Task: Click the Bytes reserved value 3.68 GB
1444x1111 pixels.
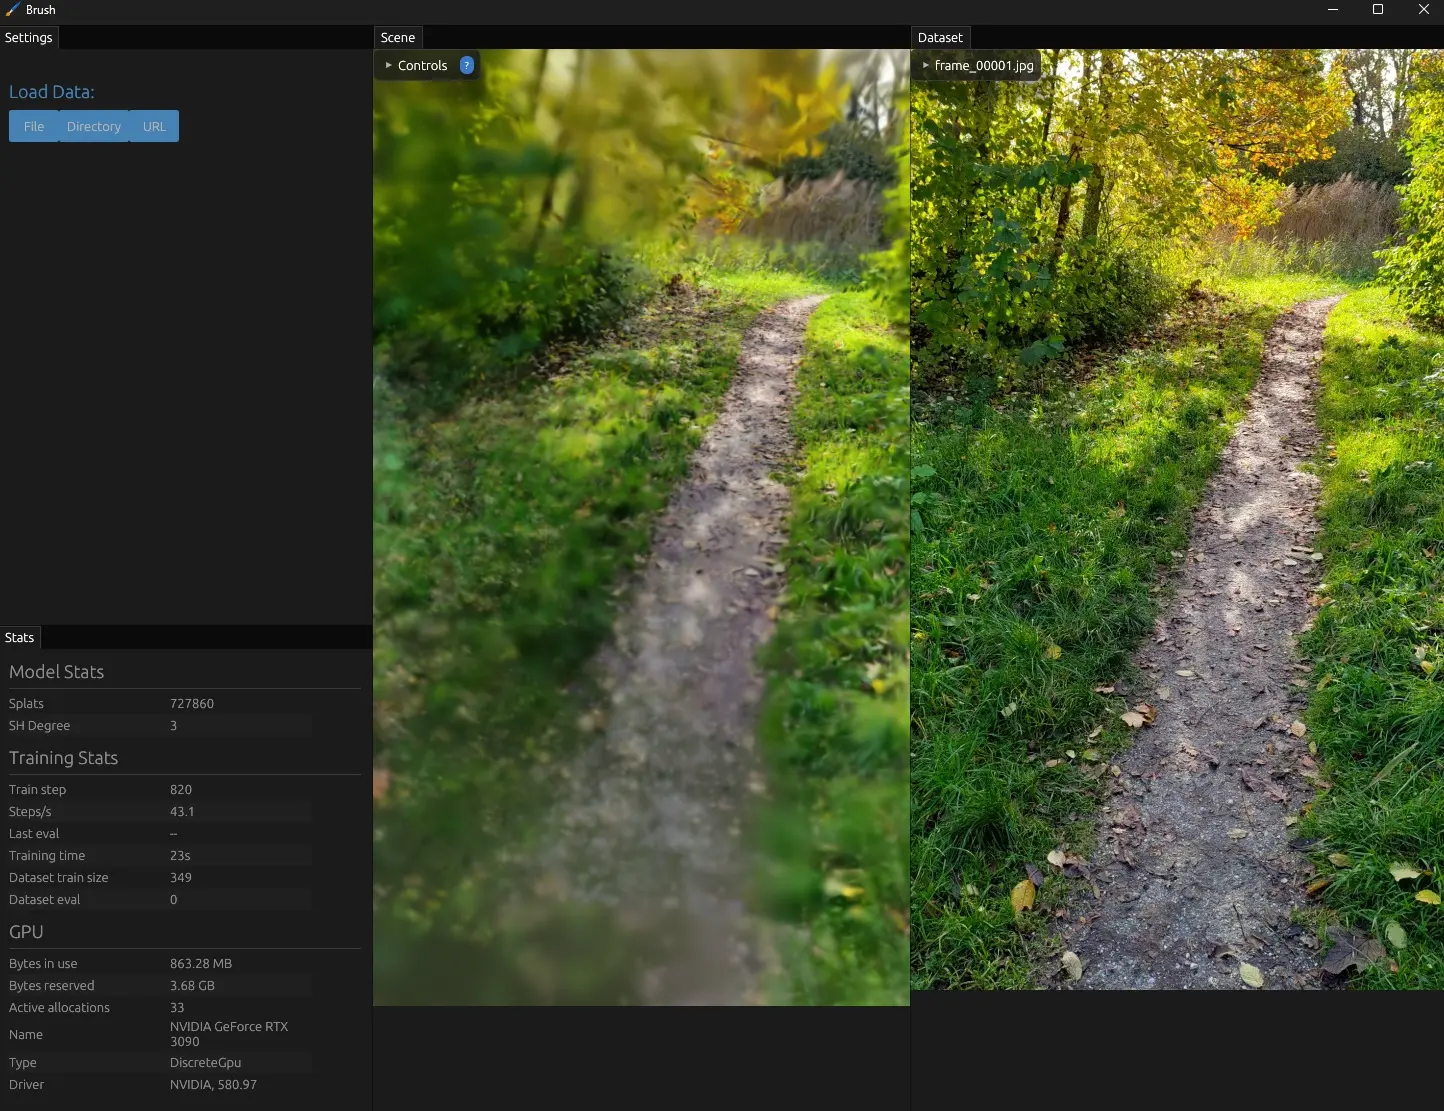Action: pos(192,986)
